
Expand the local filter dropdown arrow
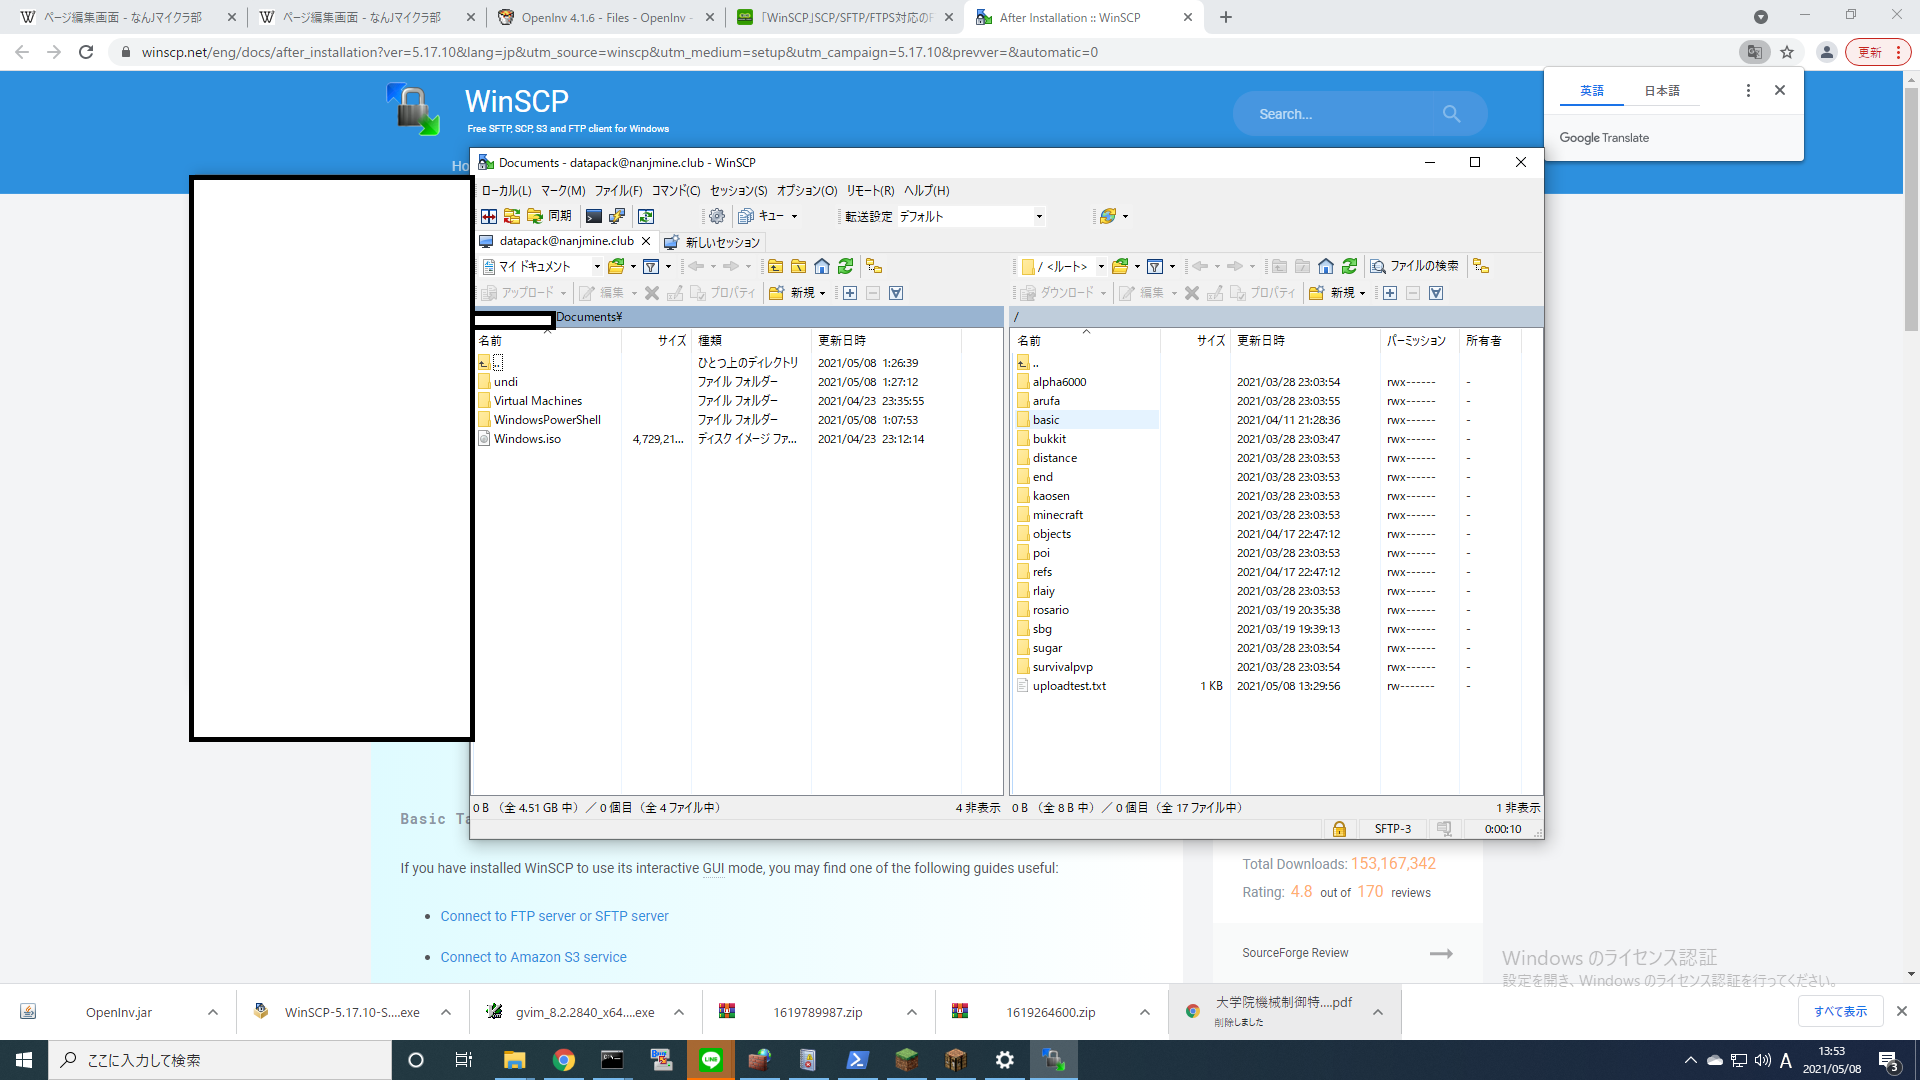point(668,267)
